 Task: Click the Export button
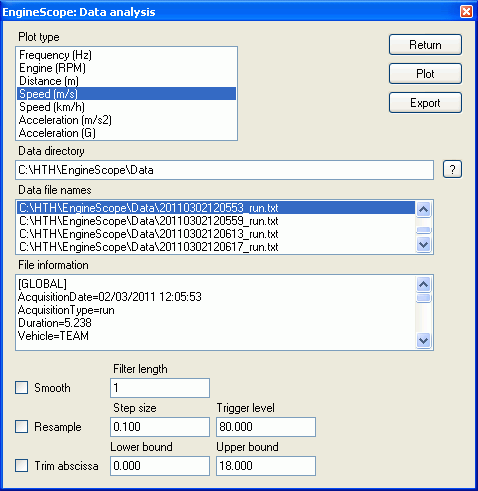(425, 103)
